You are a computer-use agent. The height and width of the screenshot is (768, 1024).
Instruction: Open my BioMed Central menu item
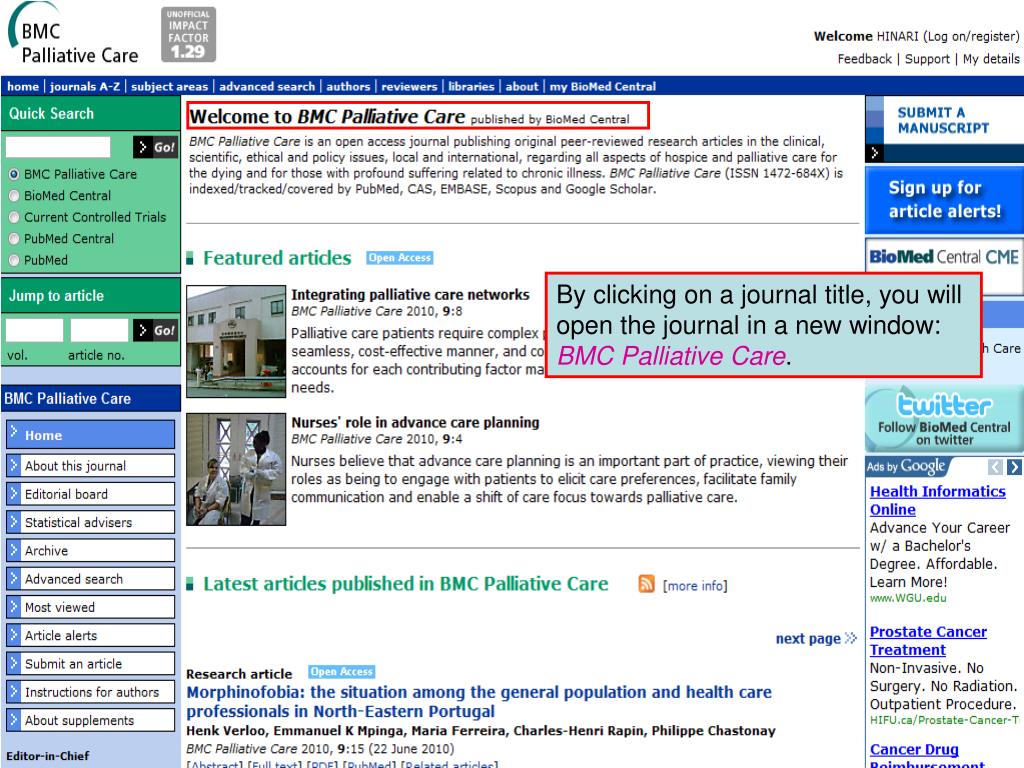[x=602, y=86]
